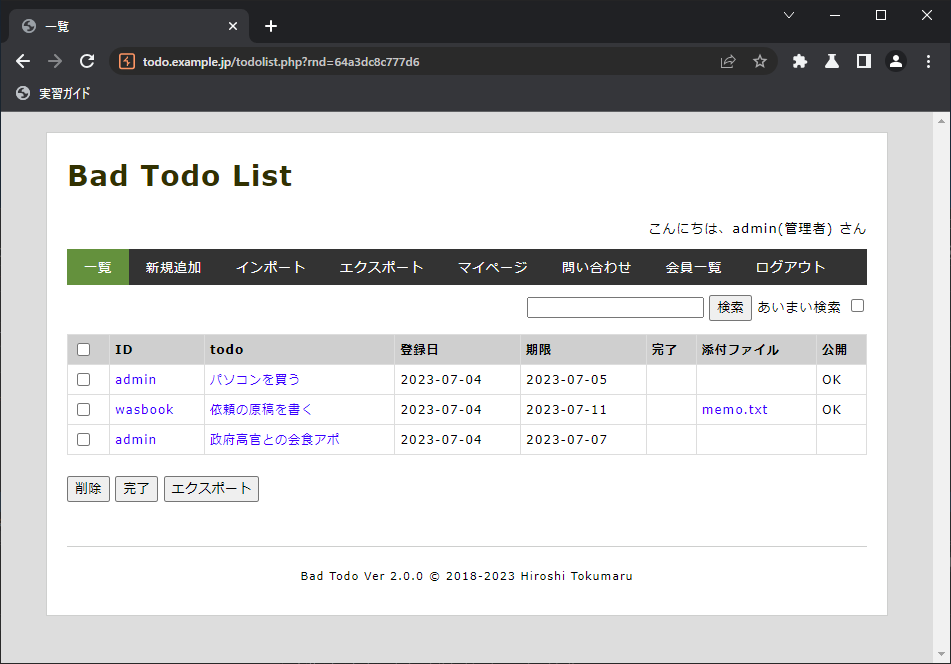This screenshot has width=951, height=664.
Task: Open admin link in 政府高官との会食アポ row
Action: coord(136,440)
